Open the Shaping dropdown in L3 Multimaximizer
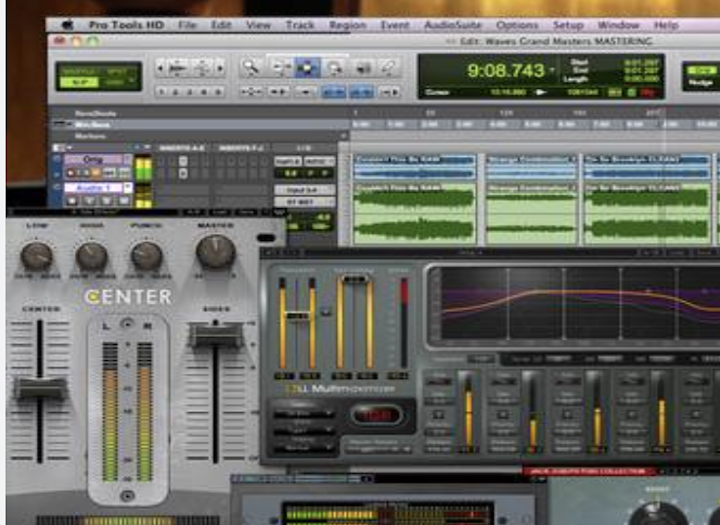Screen dimensions: 720x525 (x=304, y=447)
